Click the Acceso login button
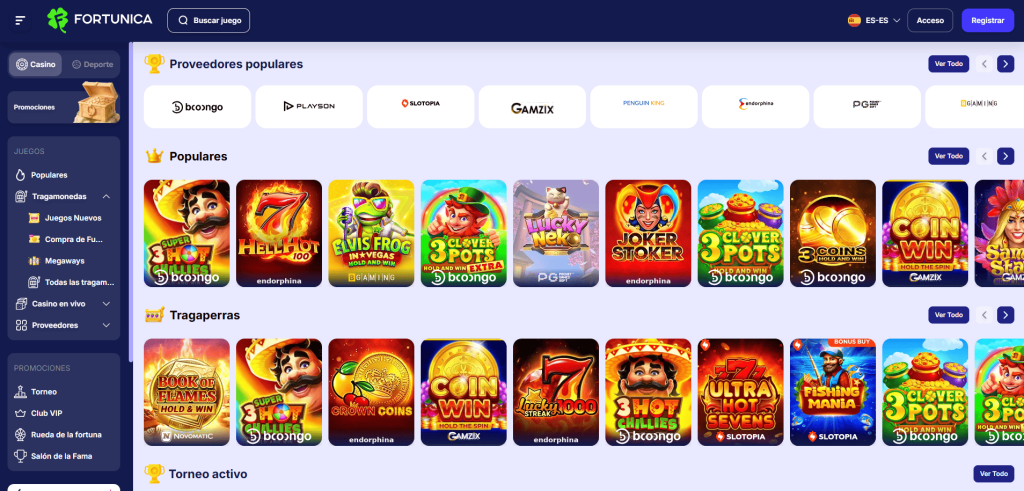 (930, 20)
